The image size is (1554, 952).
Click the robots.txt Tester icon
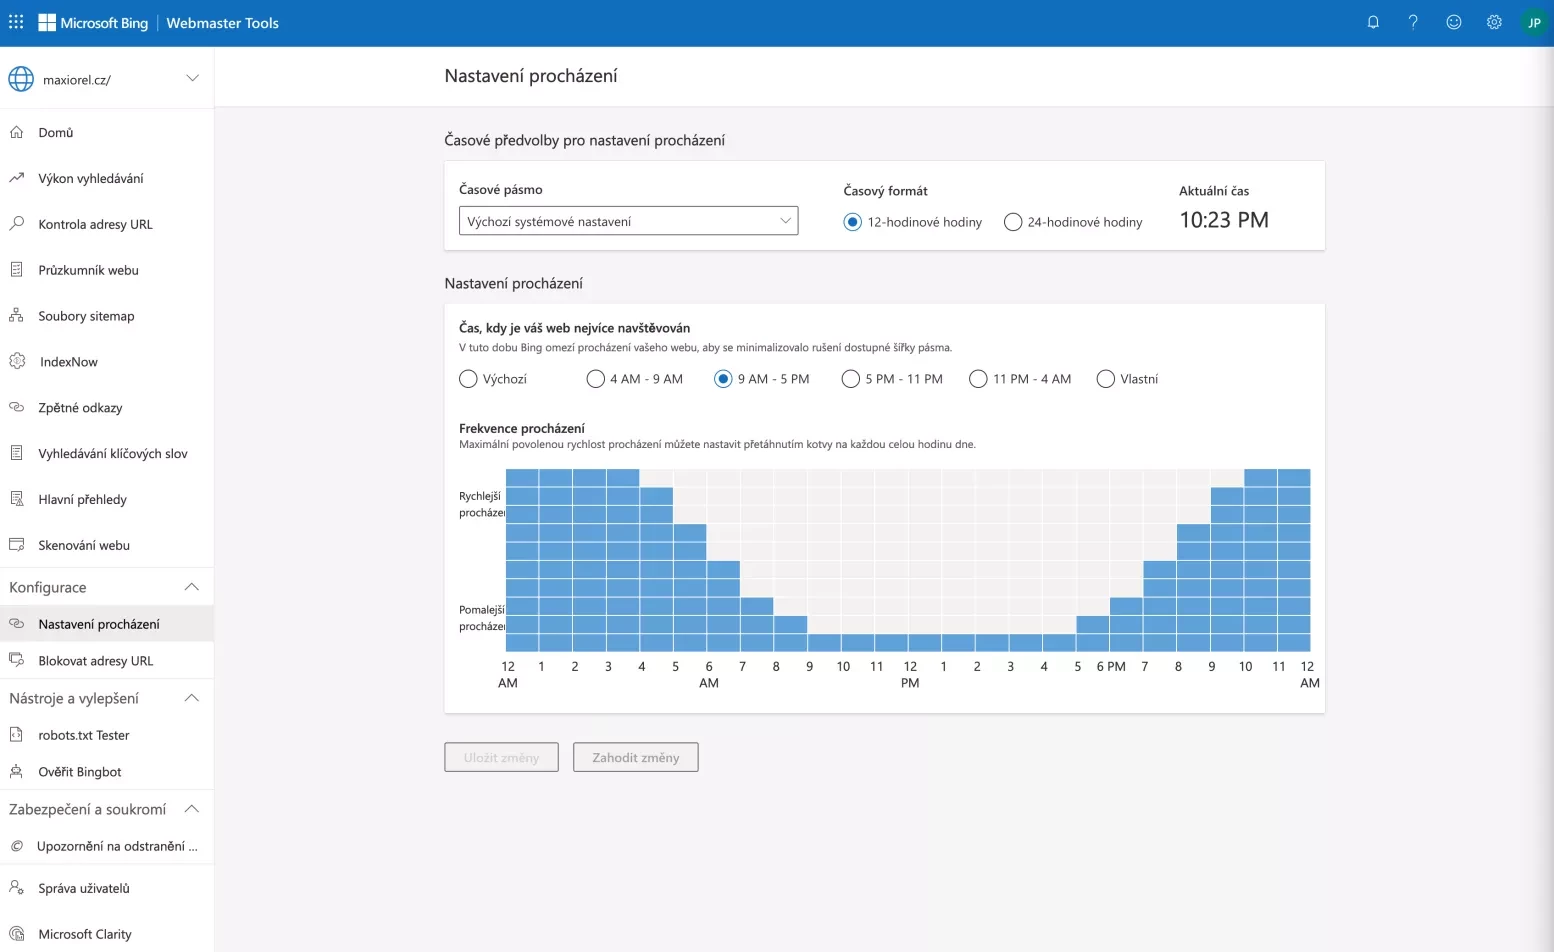pyautogui.click(x=17, y=735)
